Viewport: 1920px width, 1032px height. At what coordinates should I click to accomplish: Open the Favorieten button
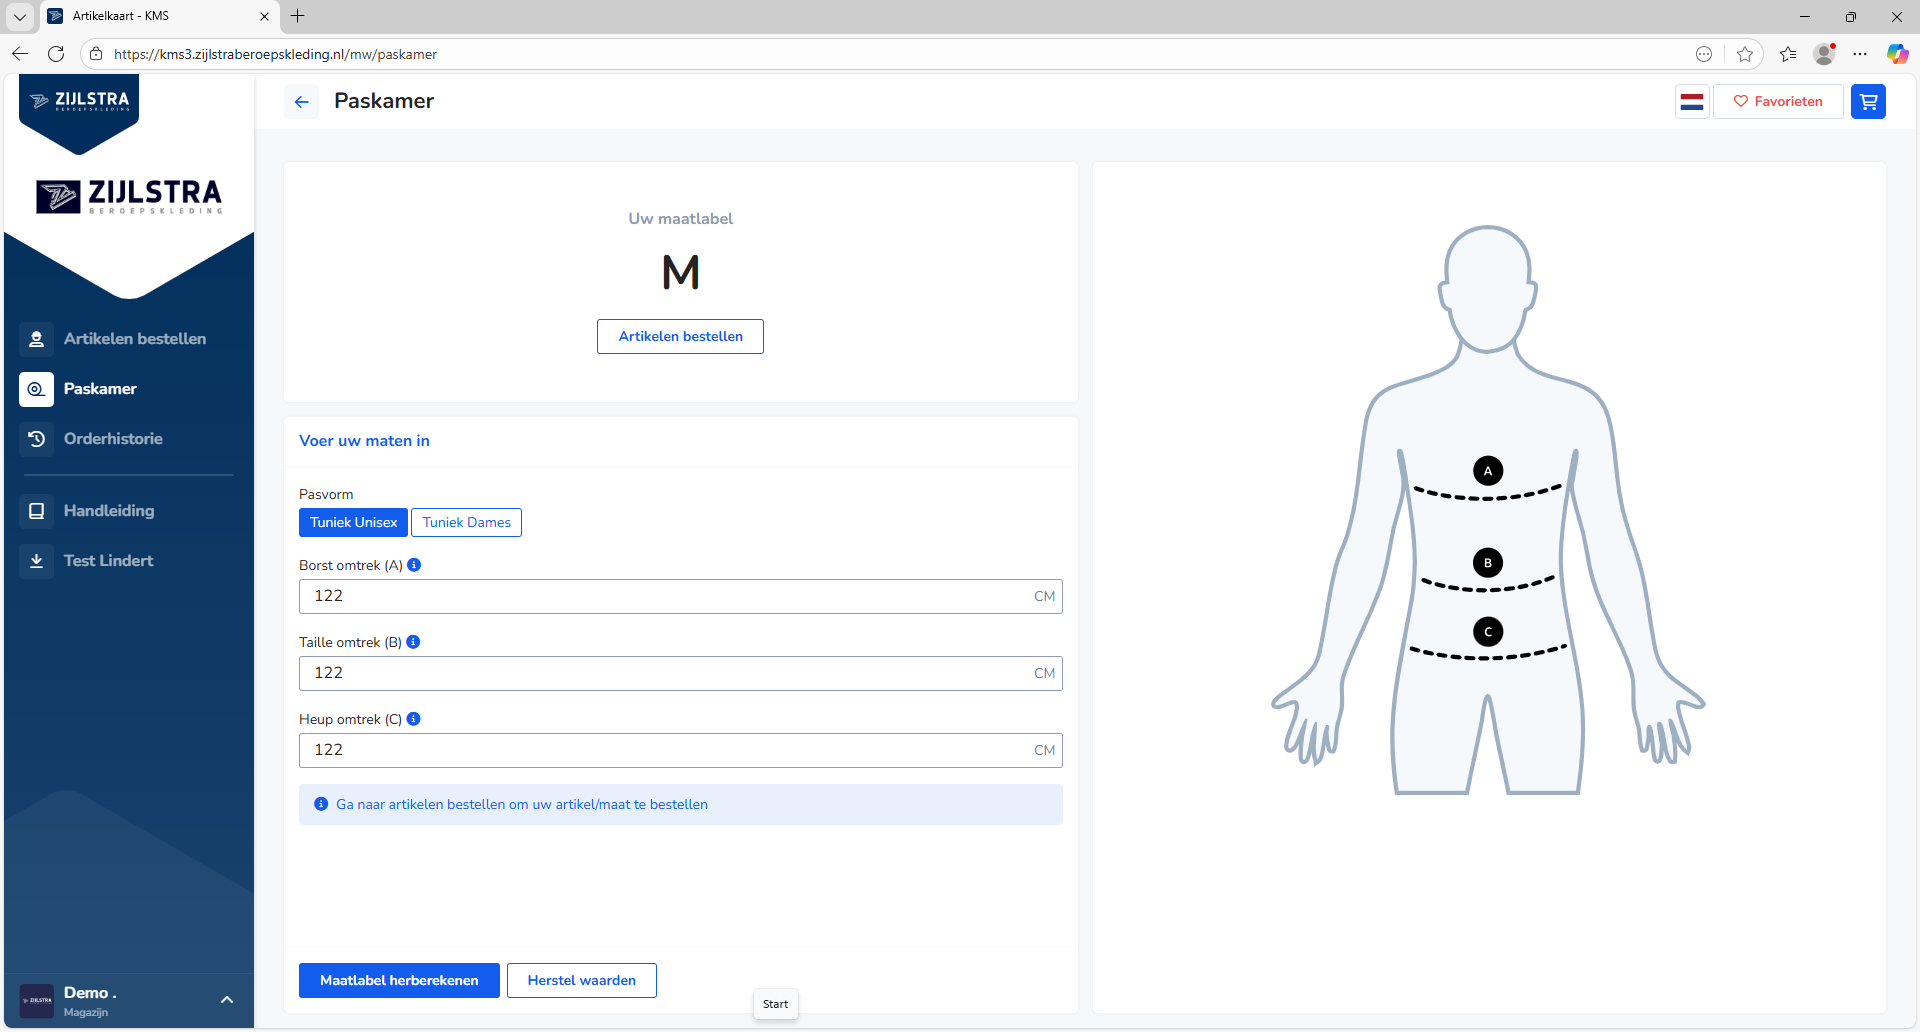[1778, 101]
